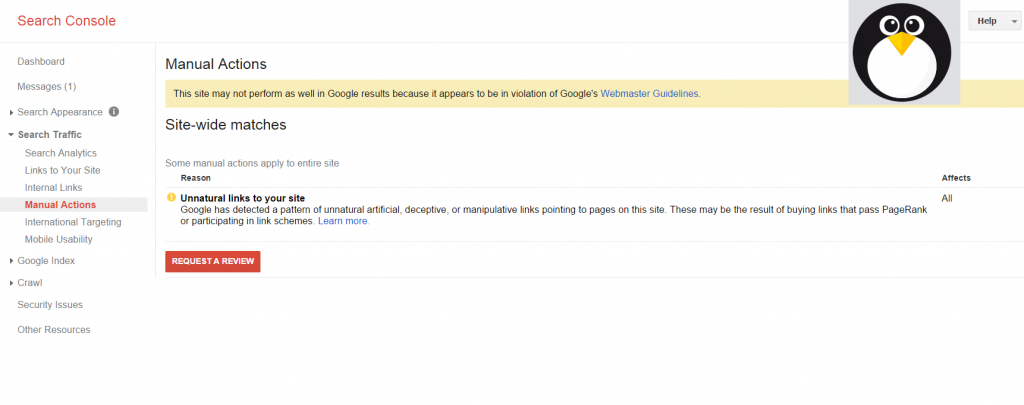Select Manual Actions in sidebar

click(60, 204)
